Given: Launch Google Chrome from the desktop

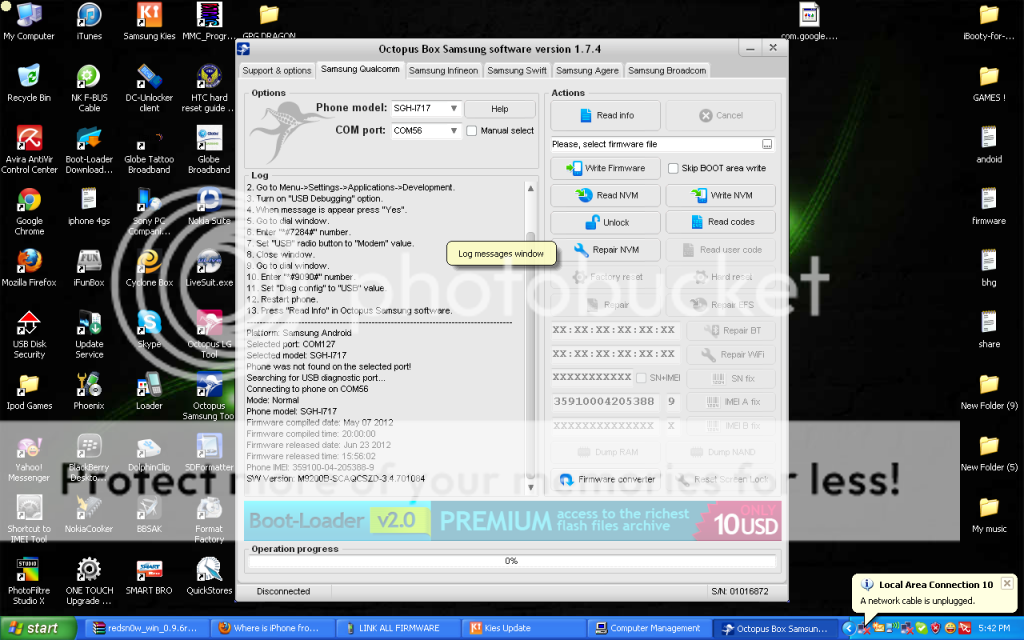Looking at the screenshot, I should click(29, 211).
